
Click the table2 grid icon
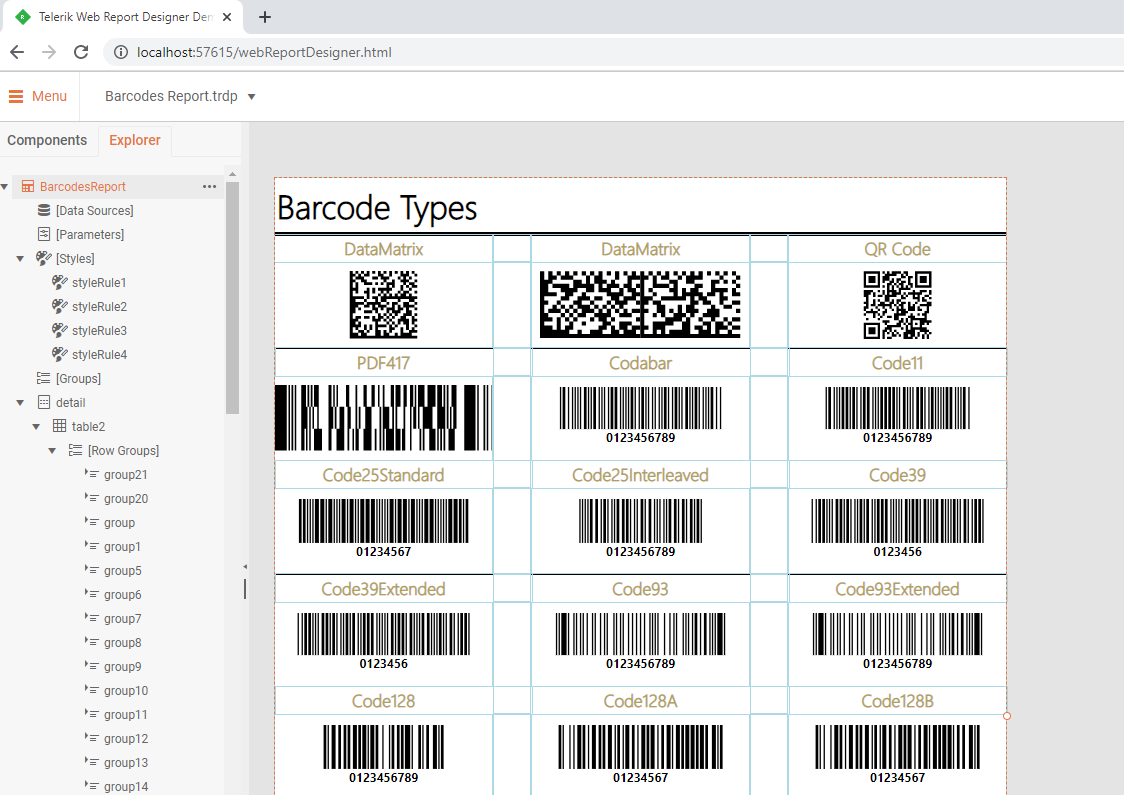59,427
